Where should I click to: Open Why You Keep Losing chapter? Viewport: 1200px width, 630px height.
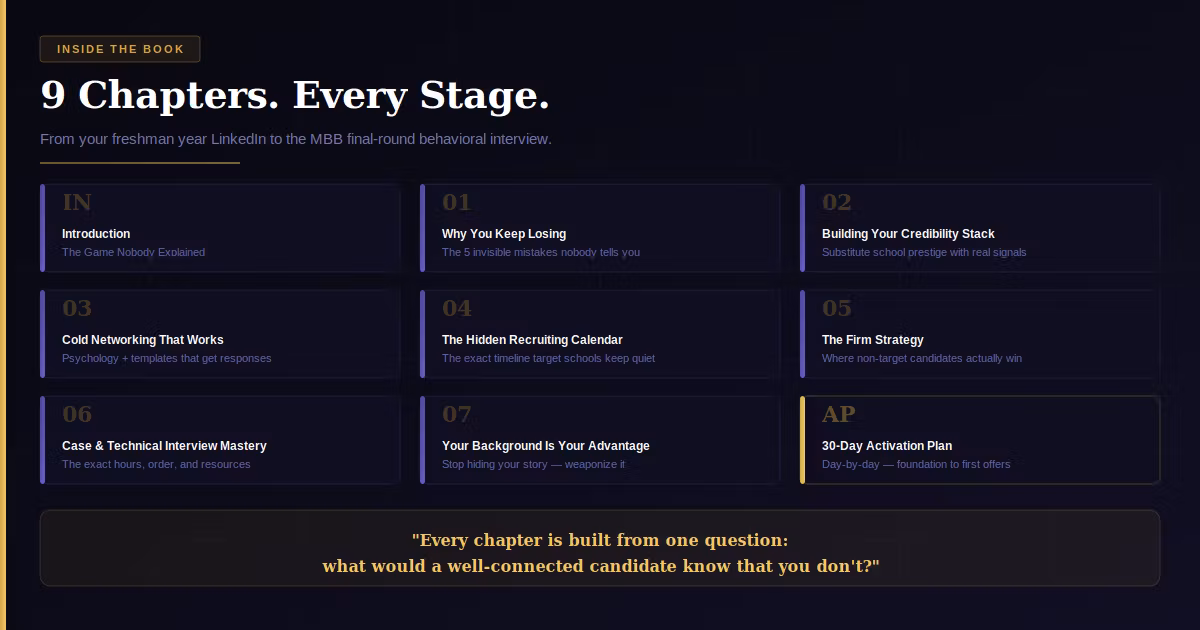(x=600, y=228)
